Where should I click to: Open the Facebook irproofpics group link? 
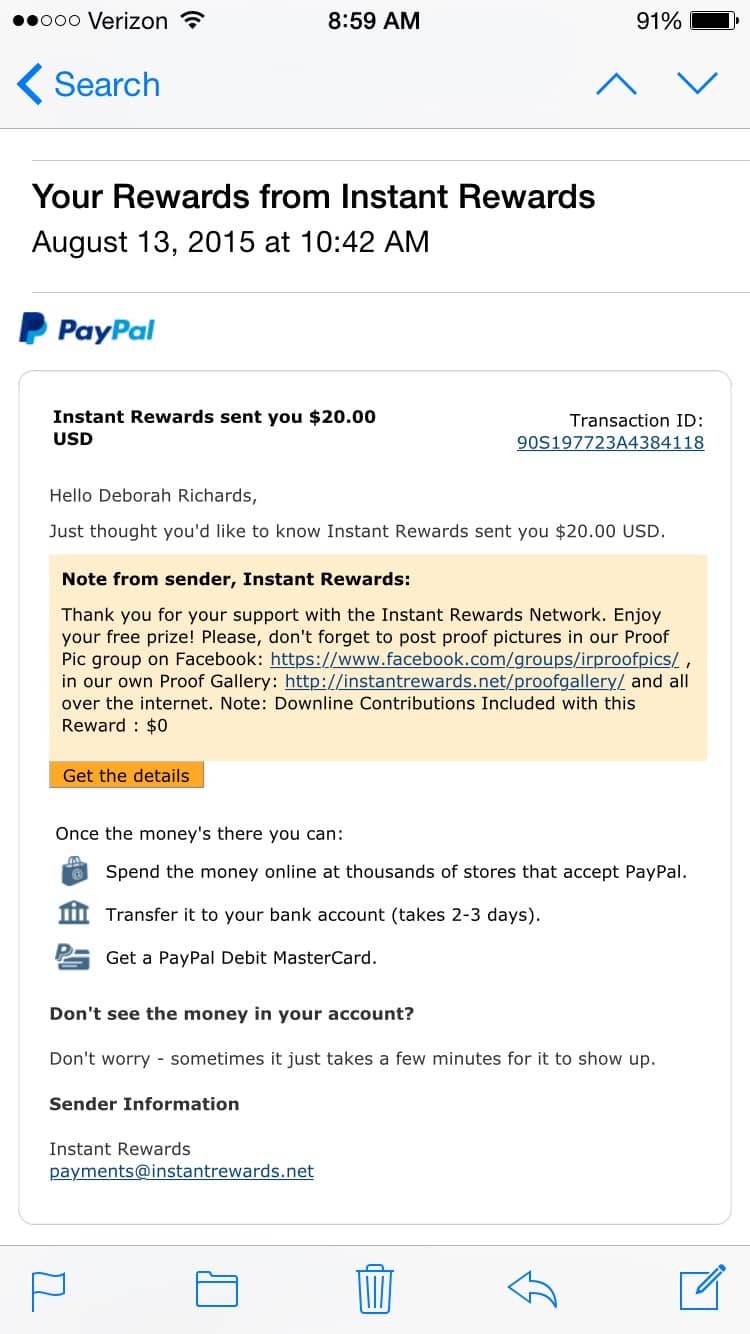click(x=475, y=659)
